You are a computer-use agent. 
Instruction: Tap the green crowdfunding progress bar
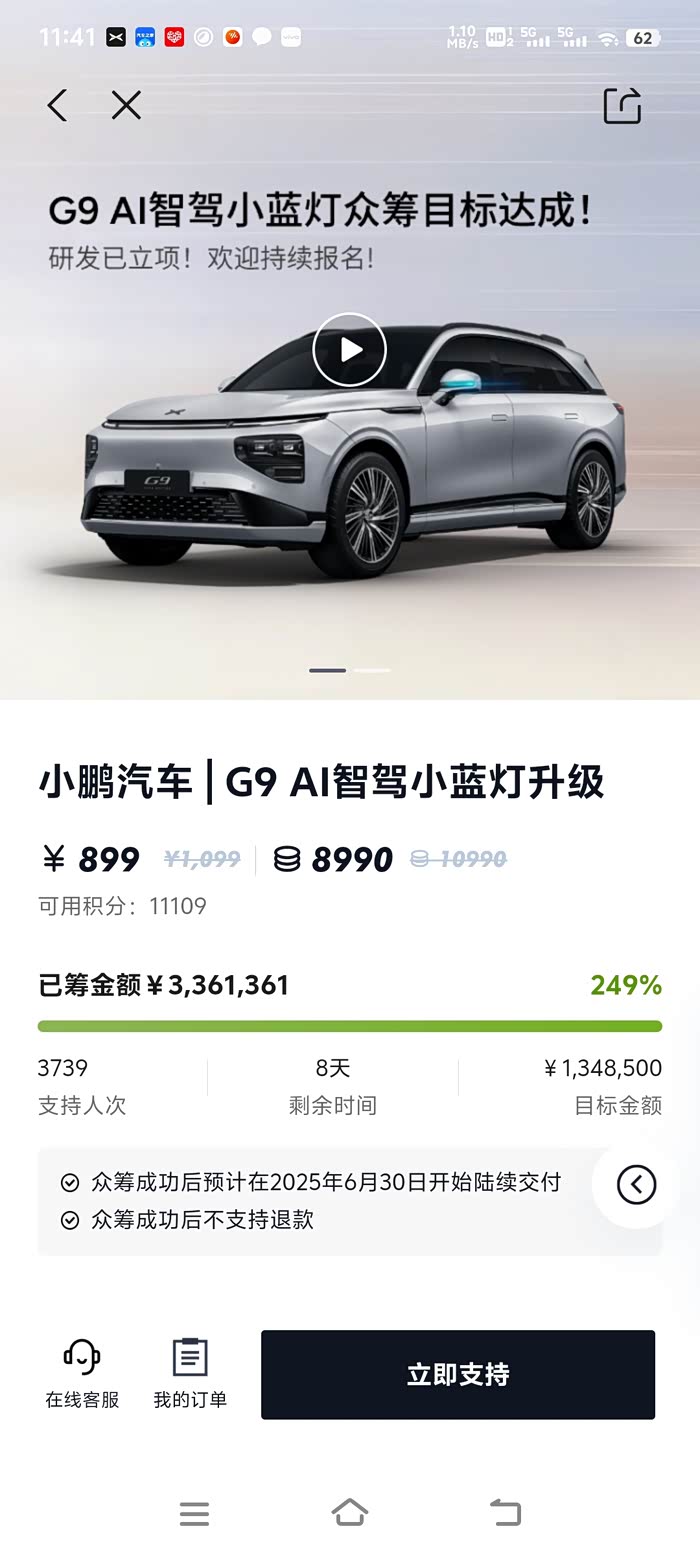click(x=350, y=1026)
